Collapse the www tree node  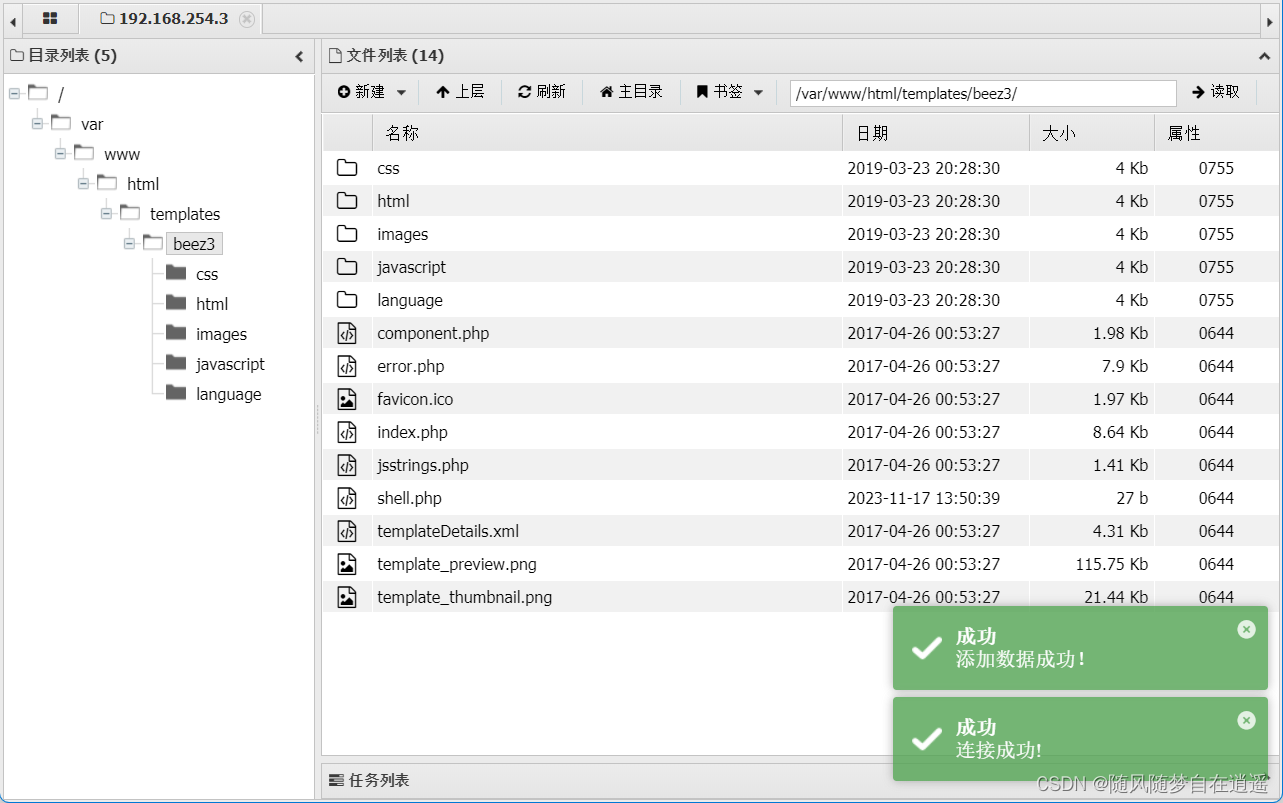coord(60,153)
